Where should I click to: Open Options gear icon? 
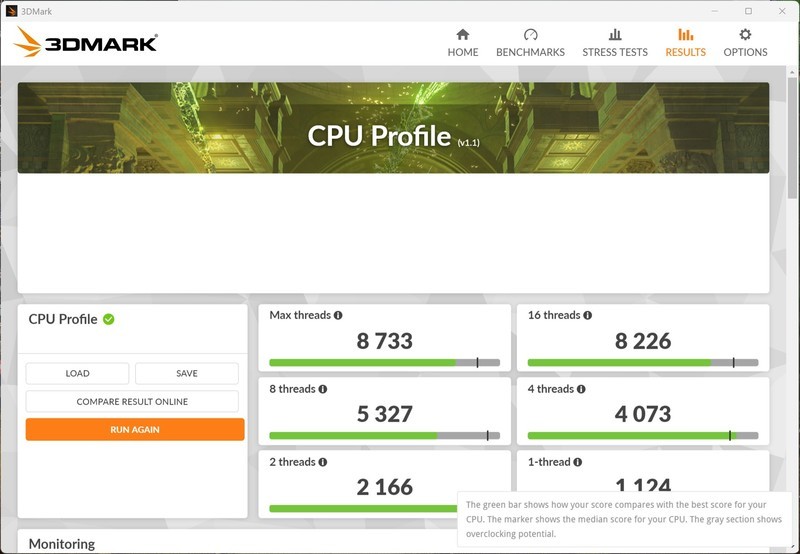tap(745, 35)
